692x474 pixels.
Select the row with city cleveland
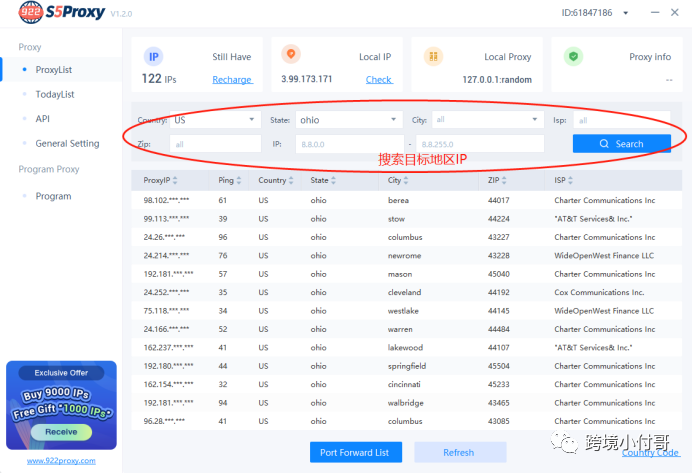point(406,293)
